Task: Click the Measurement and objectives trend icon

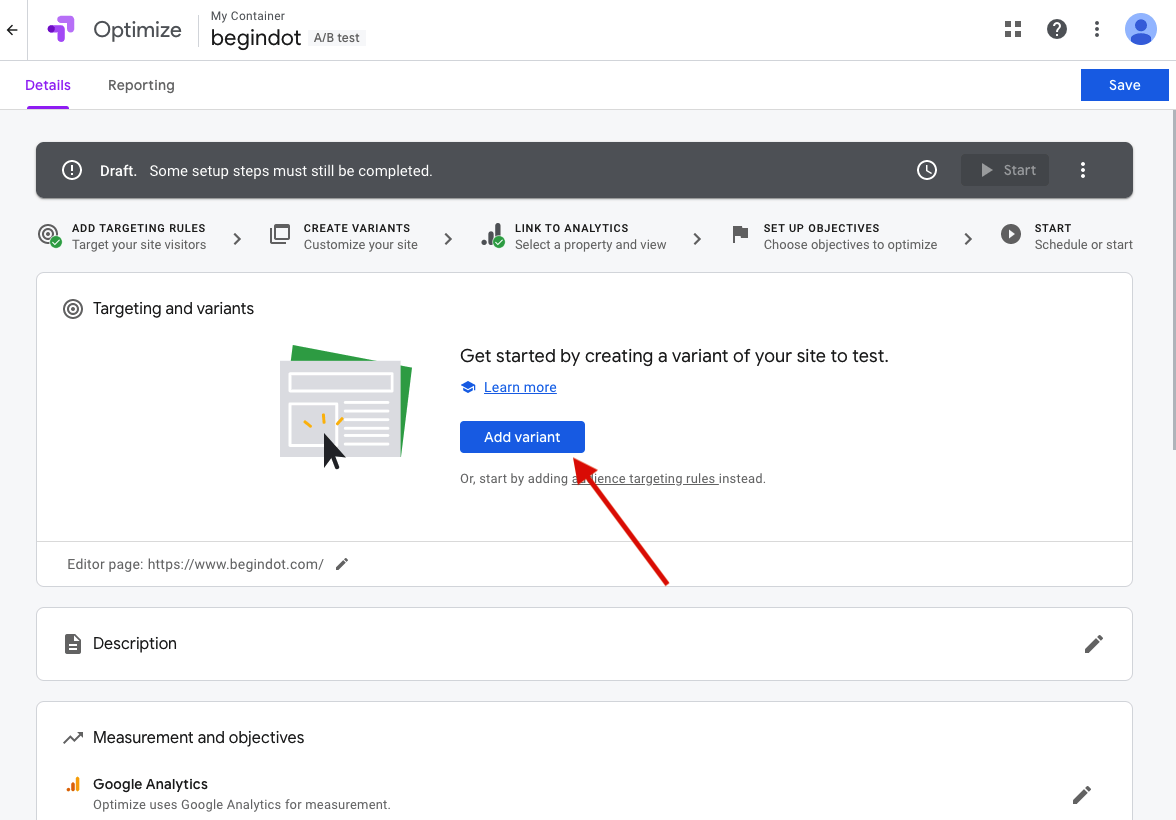Action: pos(73,738)
